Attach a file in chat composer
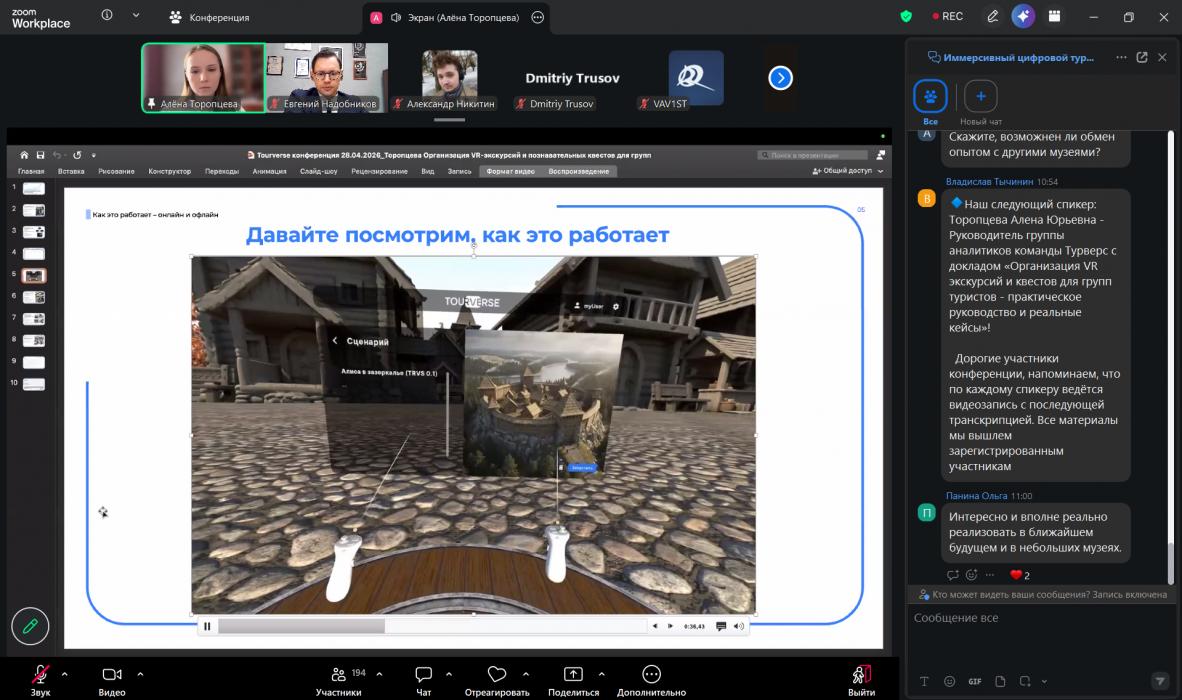Image resolution: width=1182 pixels, height=700 pixels. click(x=1000, y=681)
